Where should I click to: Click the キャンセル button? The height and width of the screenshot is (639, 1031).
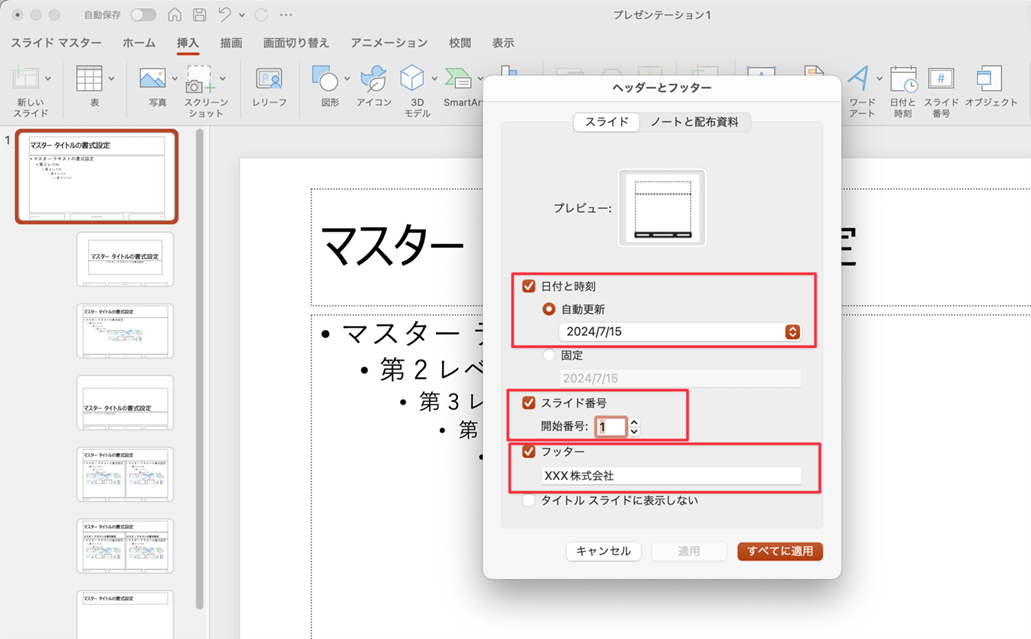(x=604, y=551)
